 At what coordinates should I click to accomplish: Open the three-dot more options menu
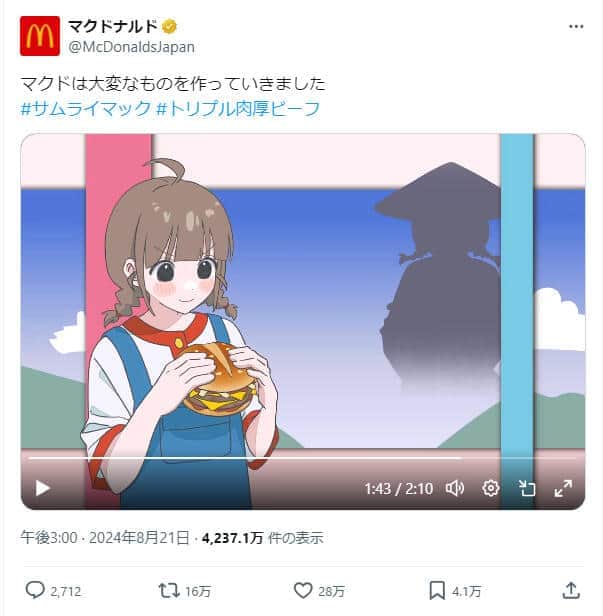[576, 26]
